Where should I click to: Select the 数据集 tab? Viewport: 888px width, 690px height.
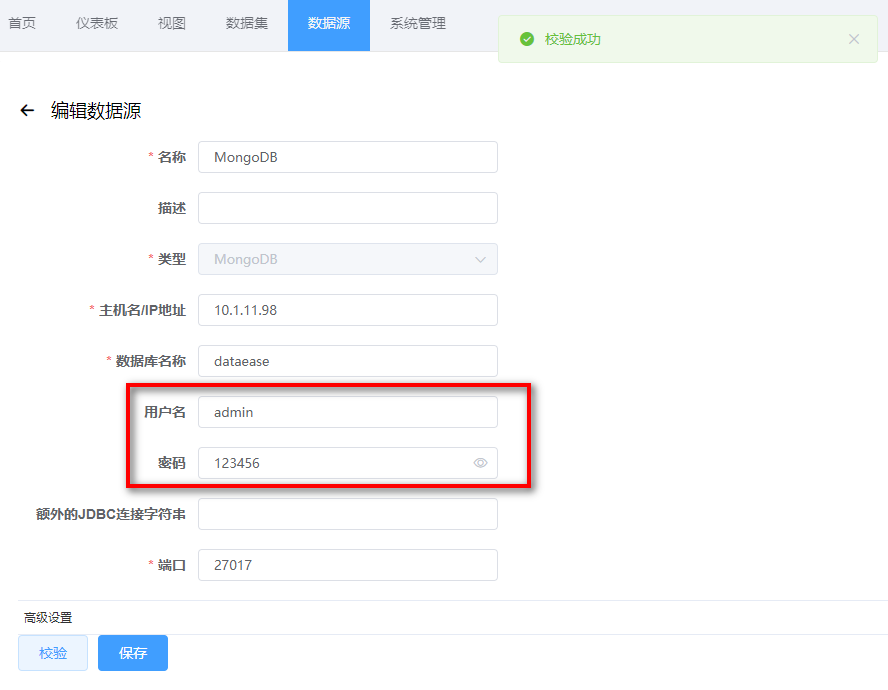(x=246, y=23)
